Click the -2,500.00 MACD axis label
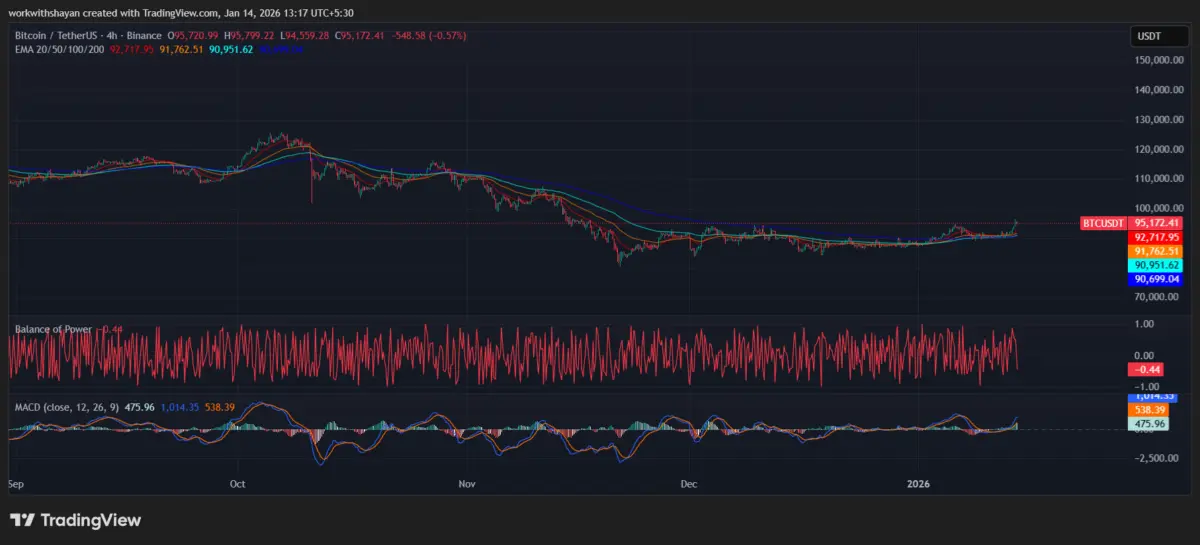 point(1155,459)
